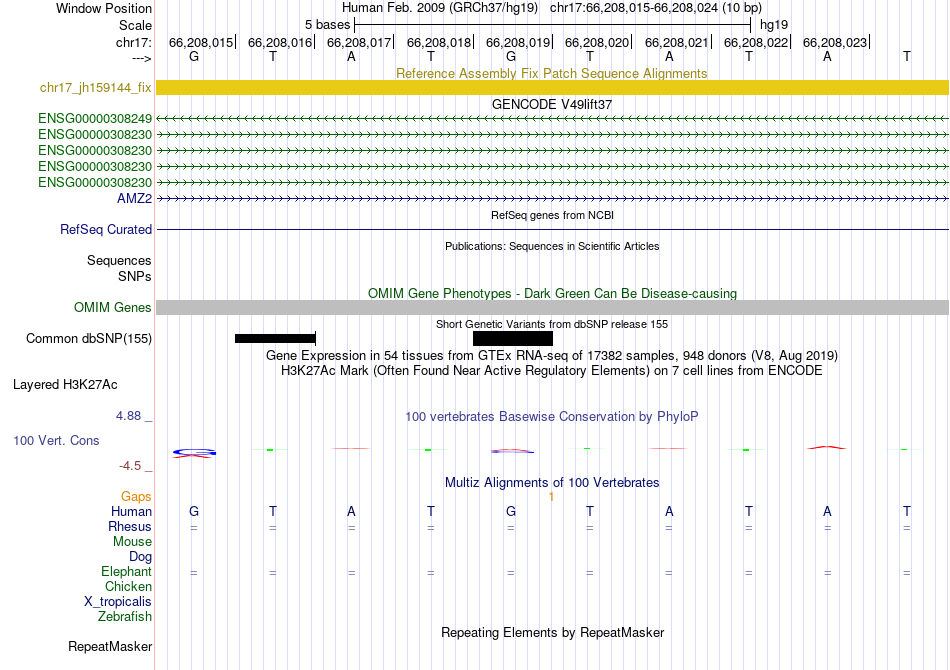Click the Window Position label
Screen dimensions: 950x670
104,9
